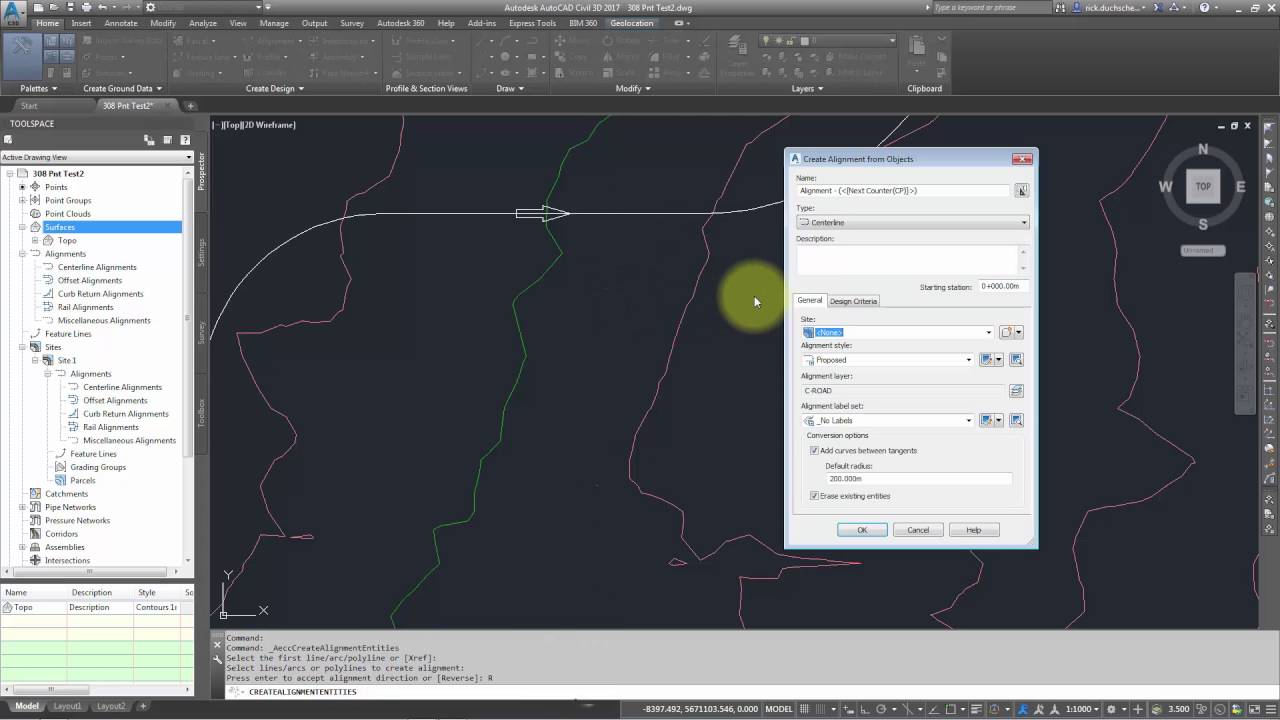This screenshot has width=1280, height=720.
Task: Click the alignment Name input field
Action: pyautogui.click(x=904, y=190)
